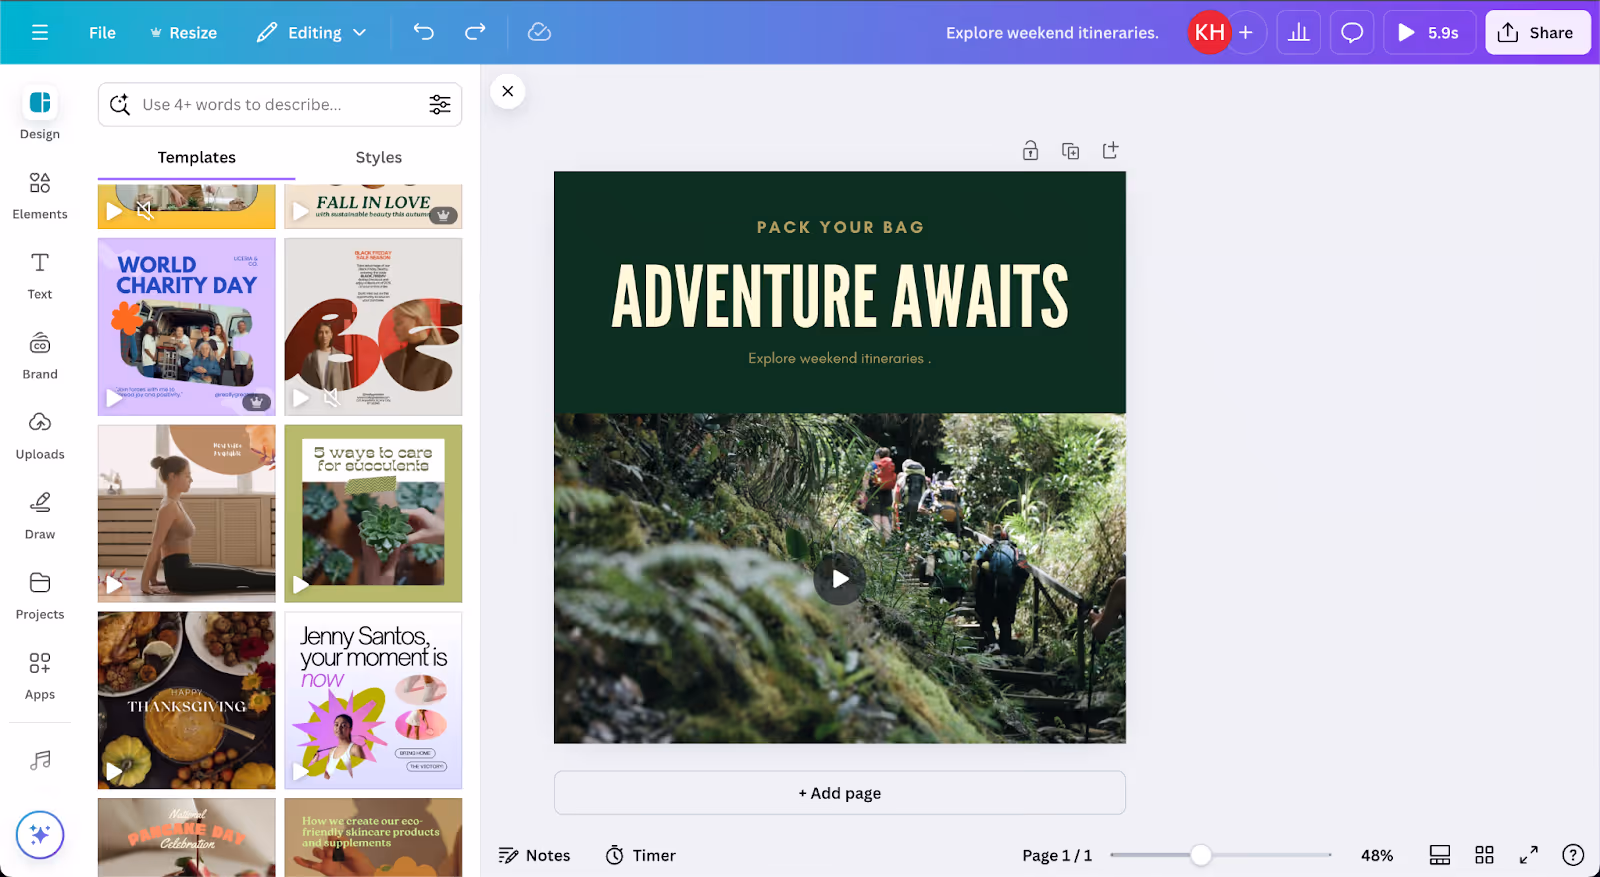The height and width of the screenshot is (877, 1600).
Task: Open the Projects panel
Action: pos(40,595)
